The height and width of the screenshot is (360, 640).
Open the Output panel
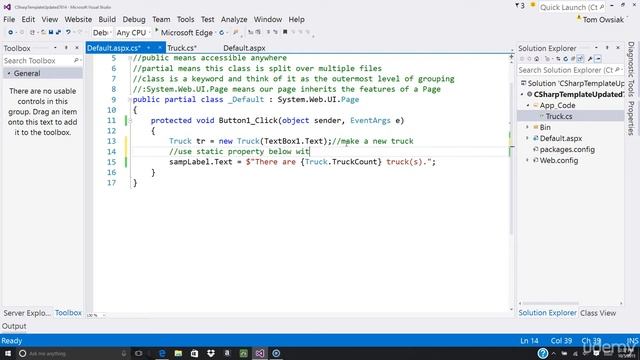point(14,326)
